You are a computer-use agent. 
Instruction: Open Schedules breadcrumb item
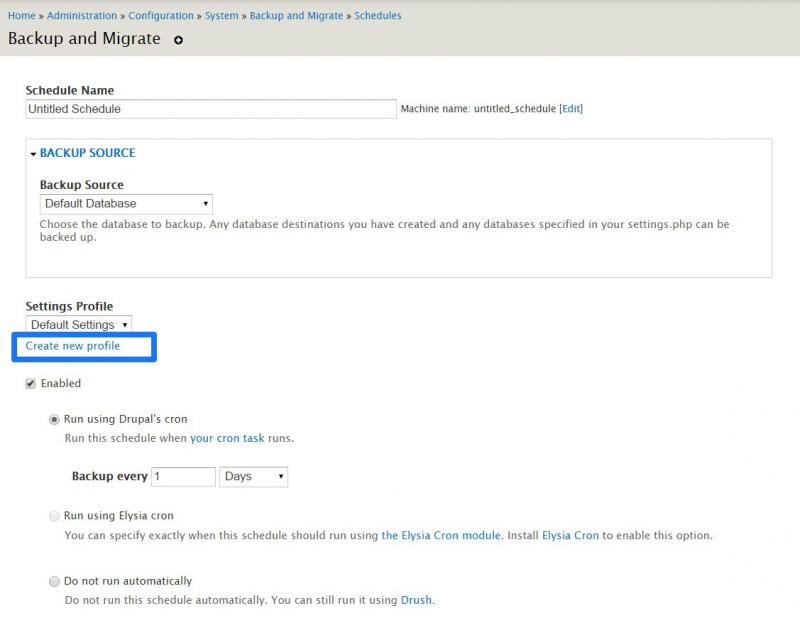(x=378, y=16)
